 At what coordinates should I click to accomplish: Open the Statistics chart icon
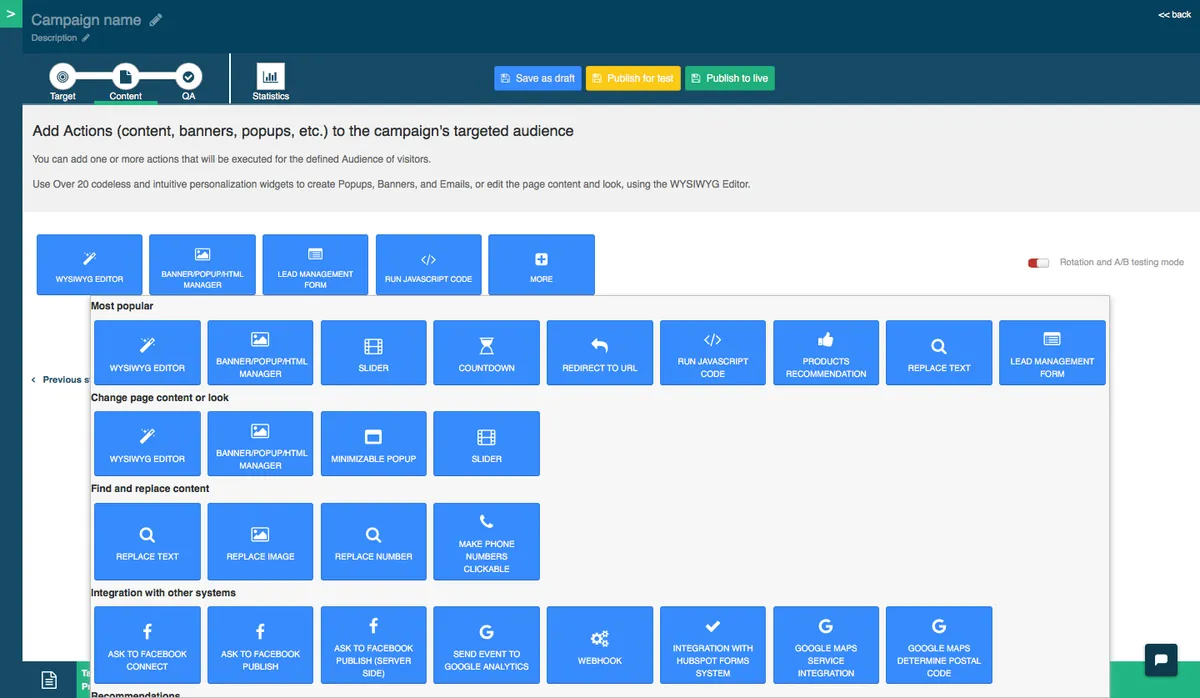[270, 76]
